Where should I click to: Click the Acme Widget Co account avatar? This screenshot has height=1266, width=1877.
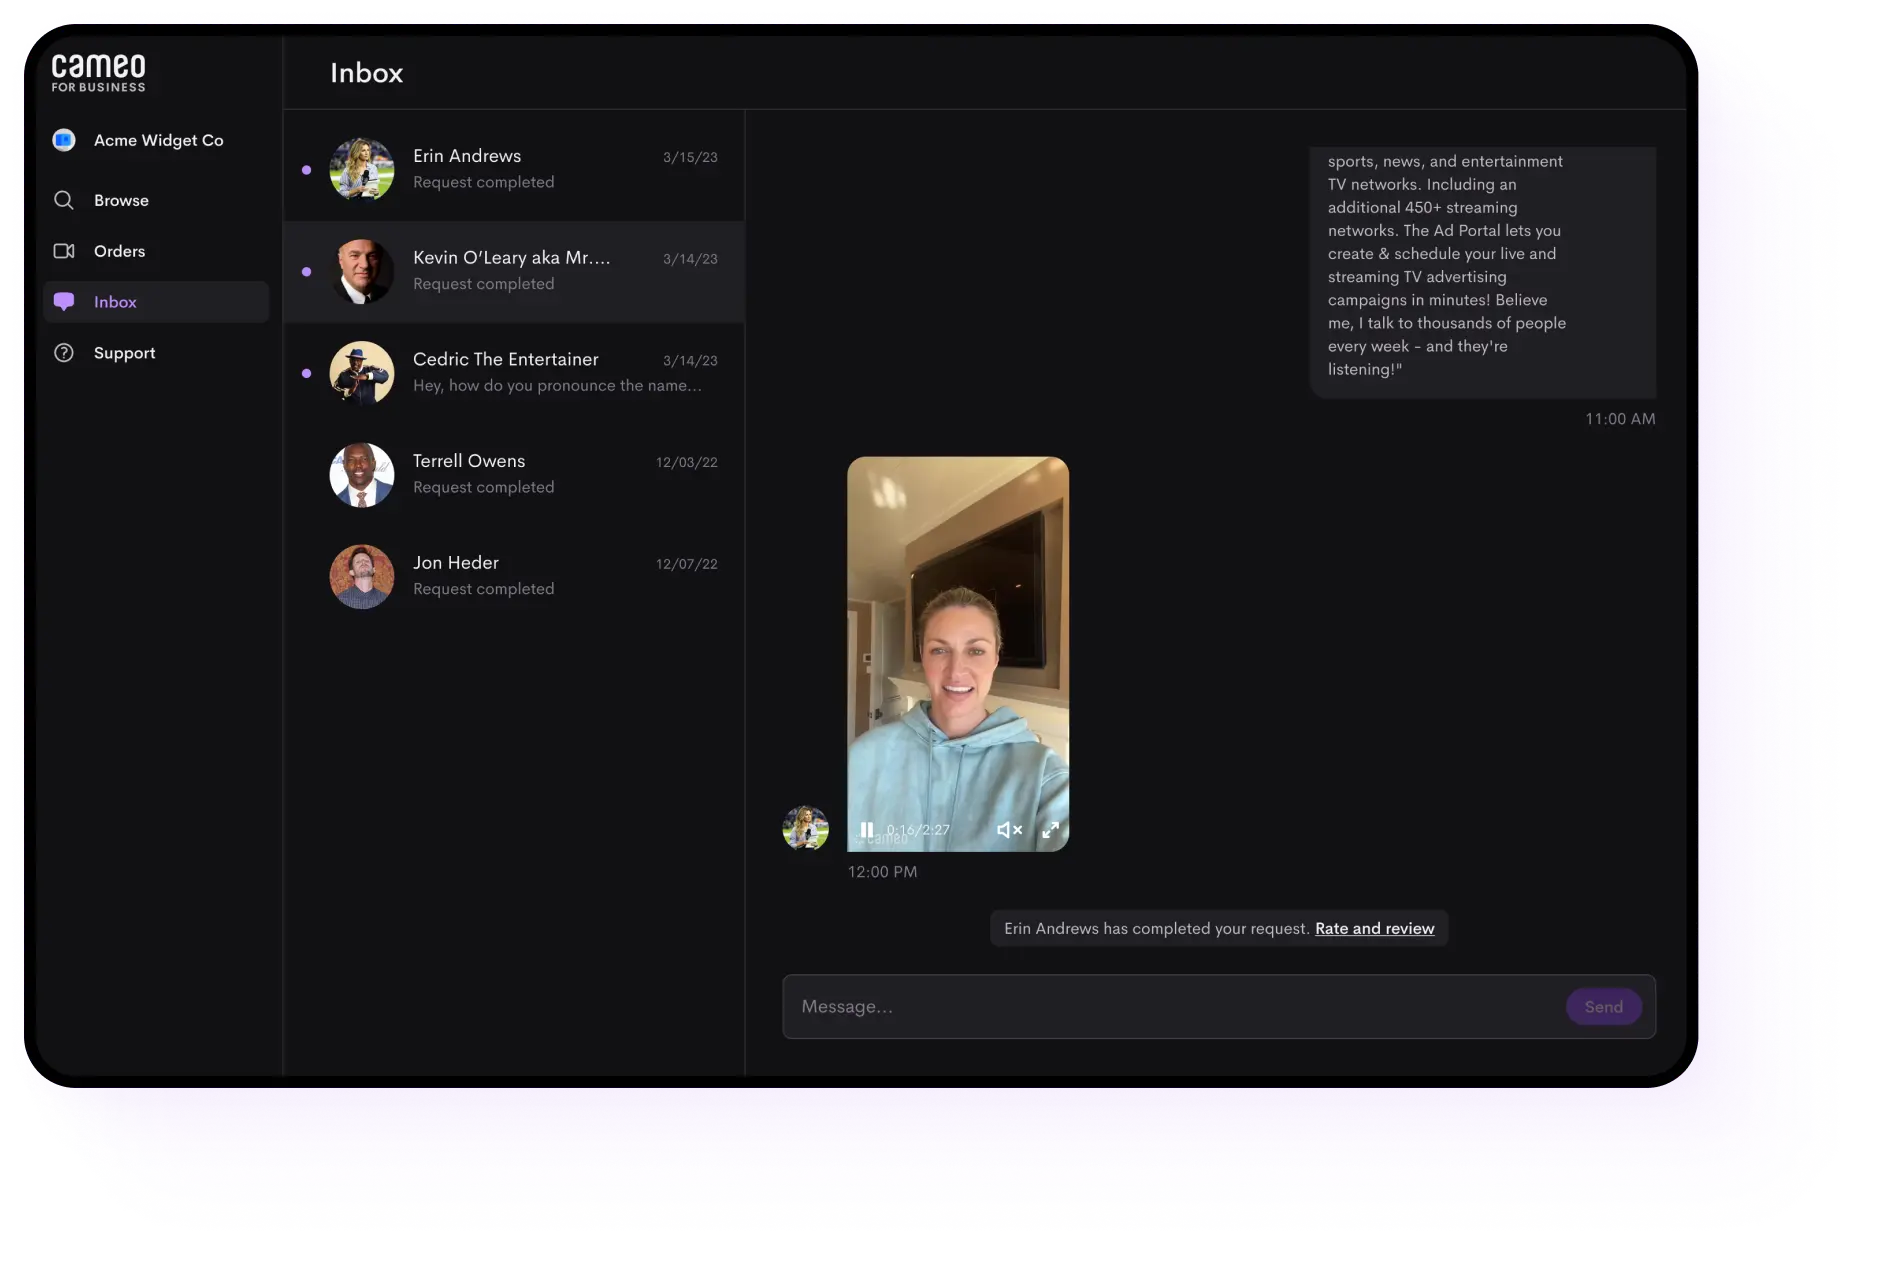pos(64,140)
